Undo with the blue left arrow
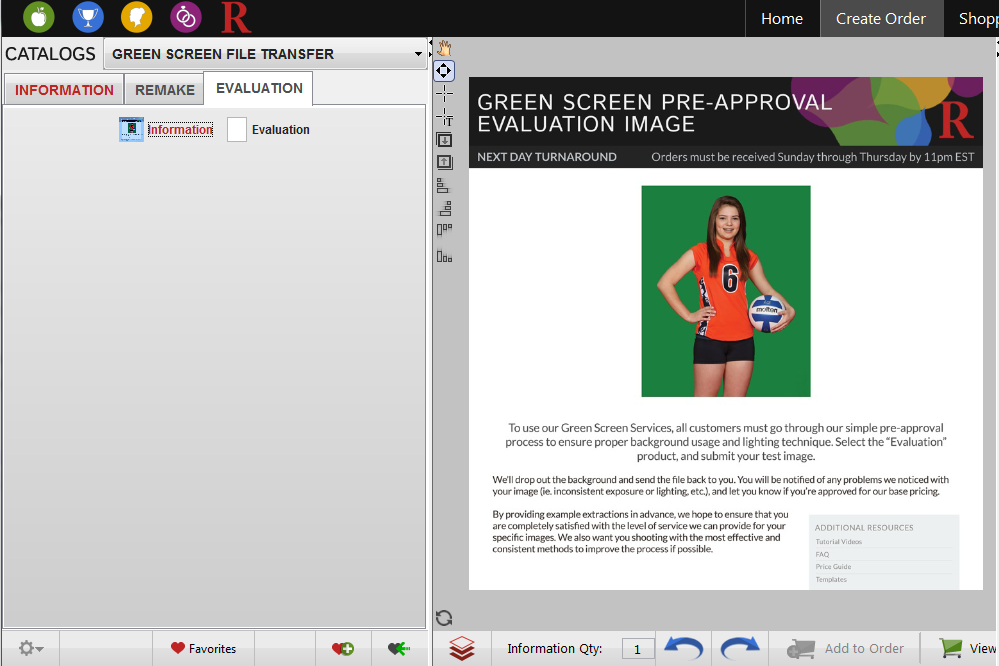The height and width of the screenshot is (666, 999). (683, 648)
